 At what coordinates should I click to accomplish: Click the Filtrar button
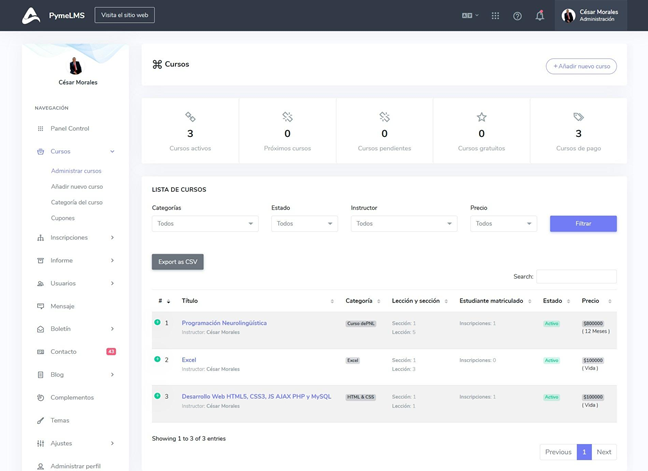pos(583,224)
